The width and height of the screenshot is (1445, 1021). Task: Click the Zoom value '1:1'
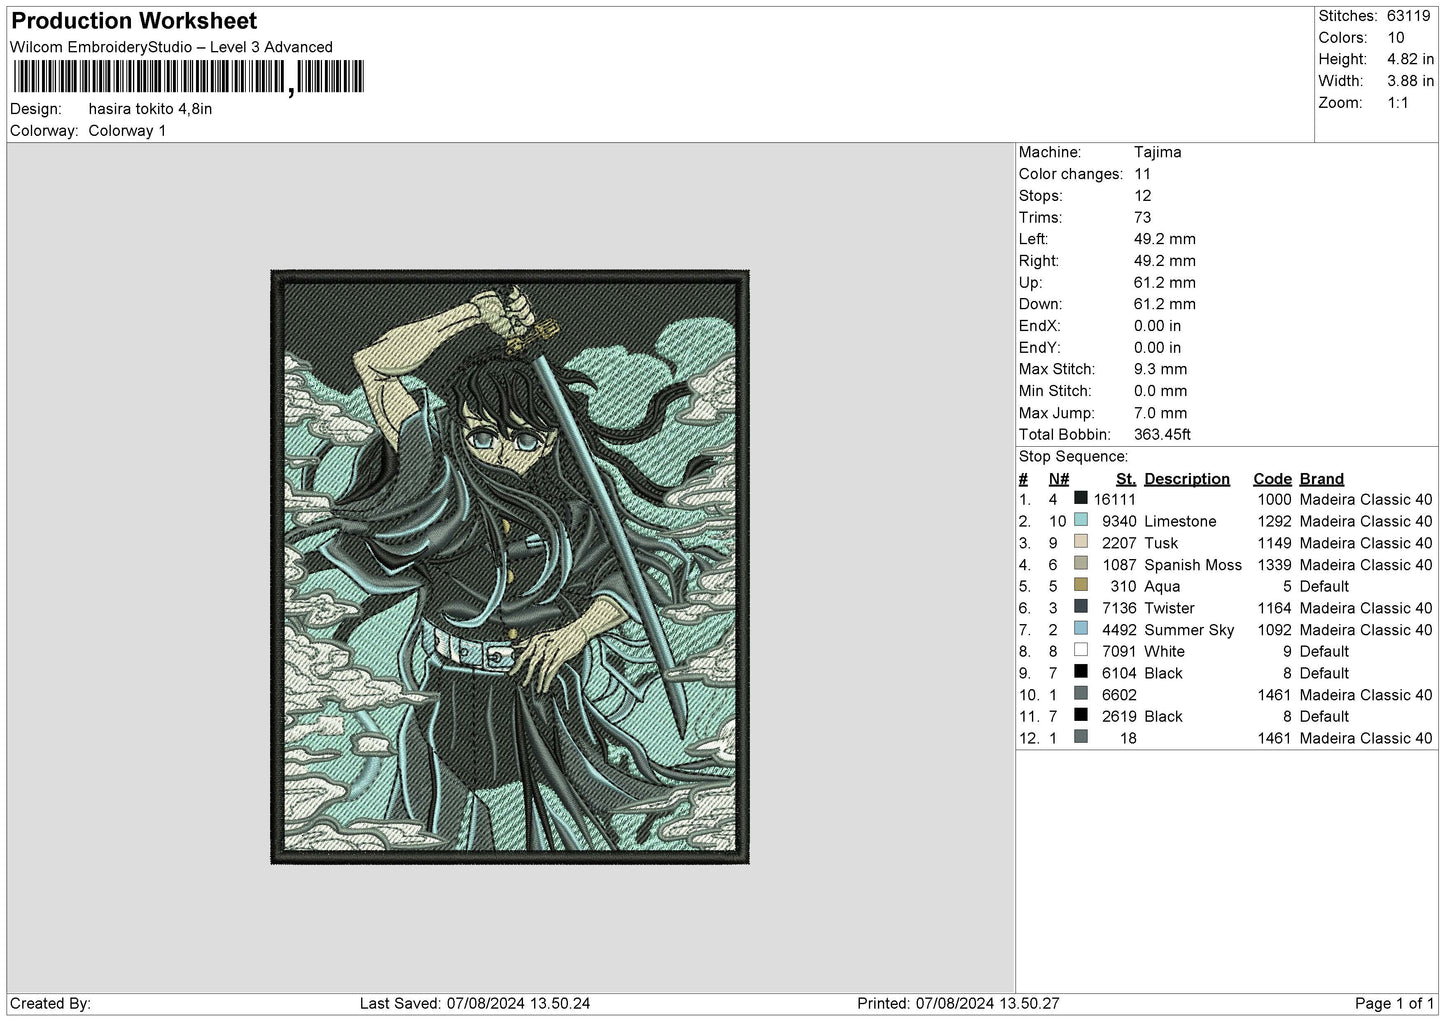pyautogui.click(x=1398, y=103)
